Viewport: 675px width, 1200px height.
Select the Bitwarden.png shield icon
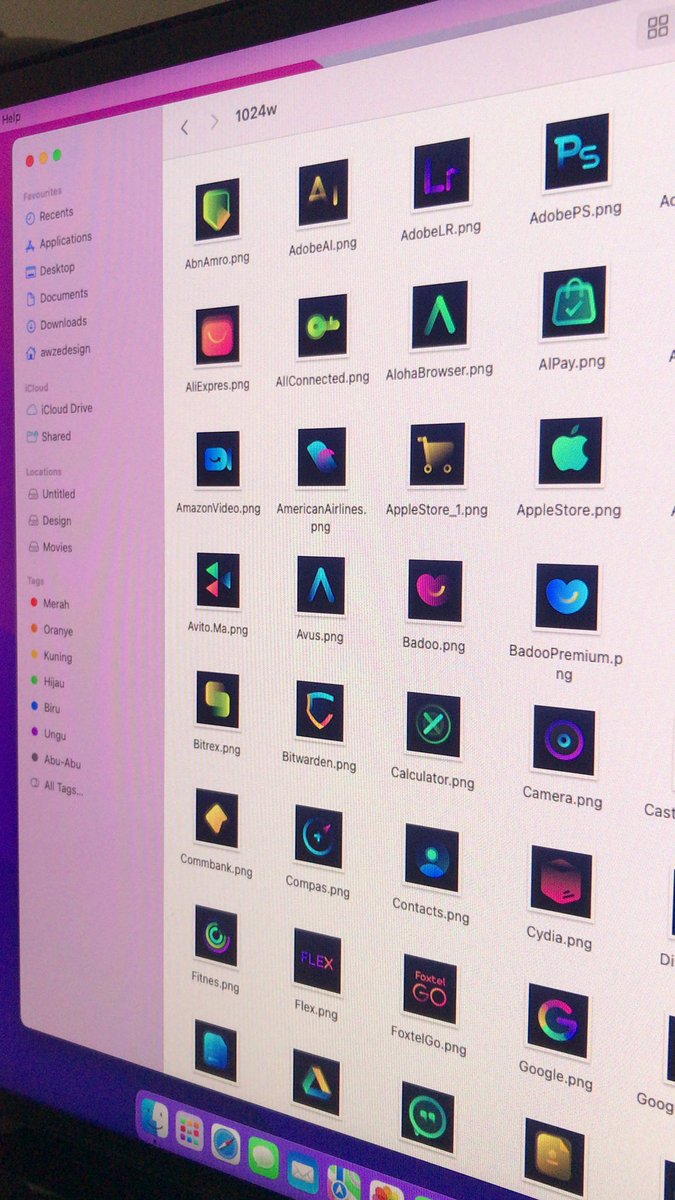click(x=319, y=711)
